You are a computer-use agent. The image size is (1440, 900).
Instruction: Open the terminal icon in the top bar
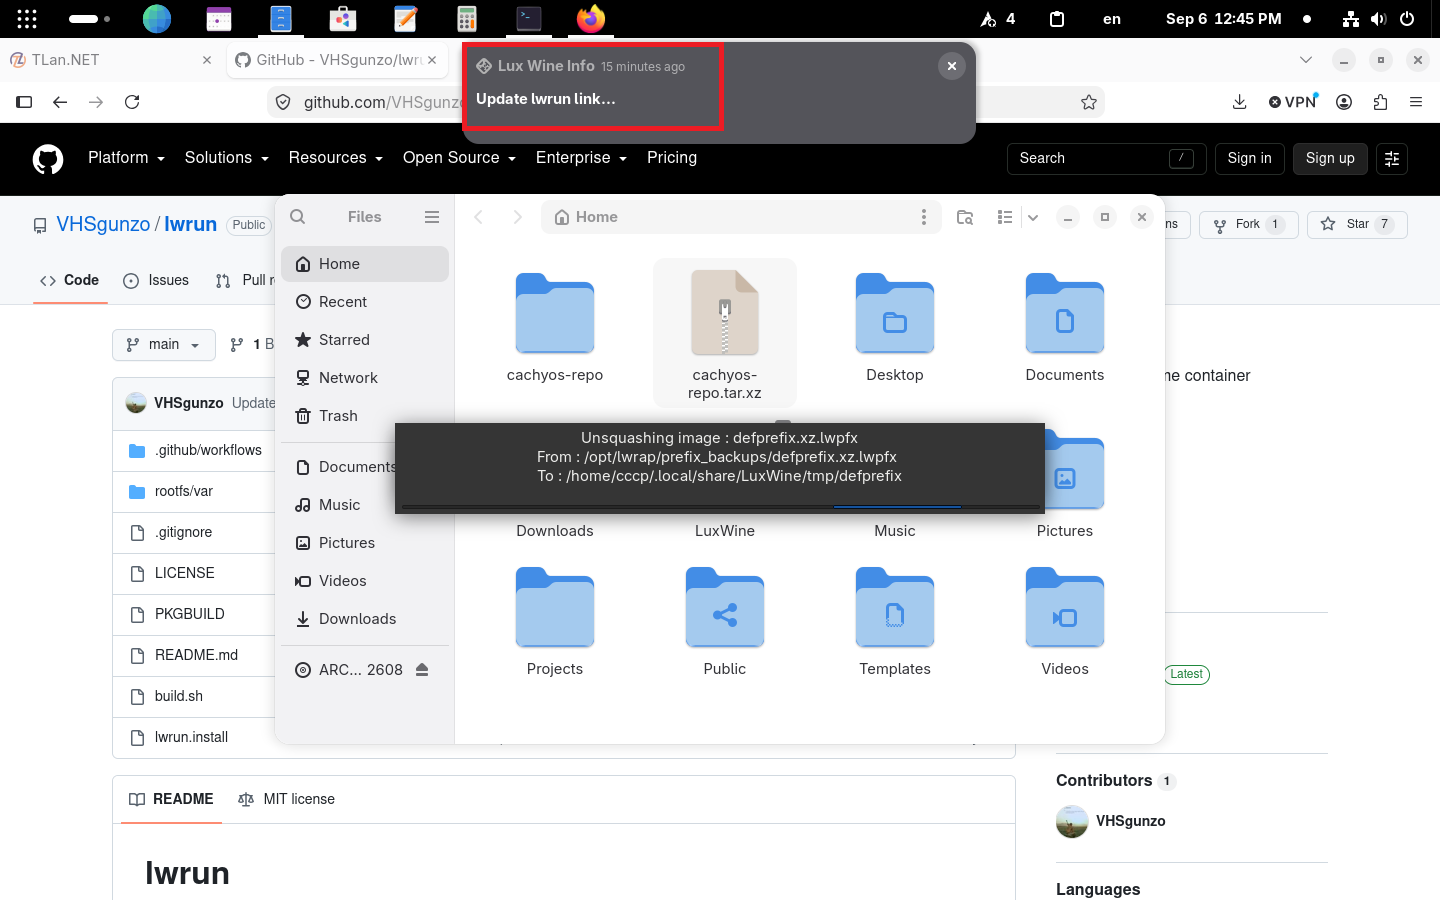click(529, 19)
